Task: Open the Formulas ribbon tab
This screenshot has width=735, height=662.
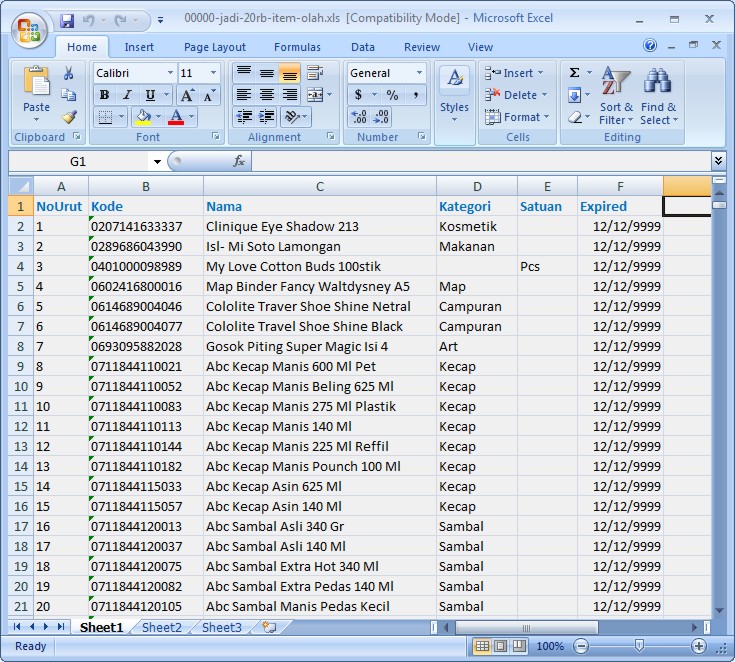Action: pyautogui.click(x=297, y=47)
